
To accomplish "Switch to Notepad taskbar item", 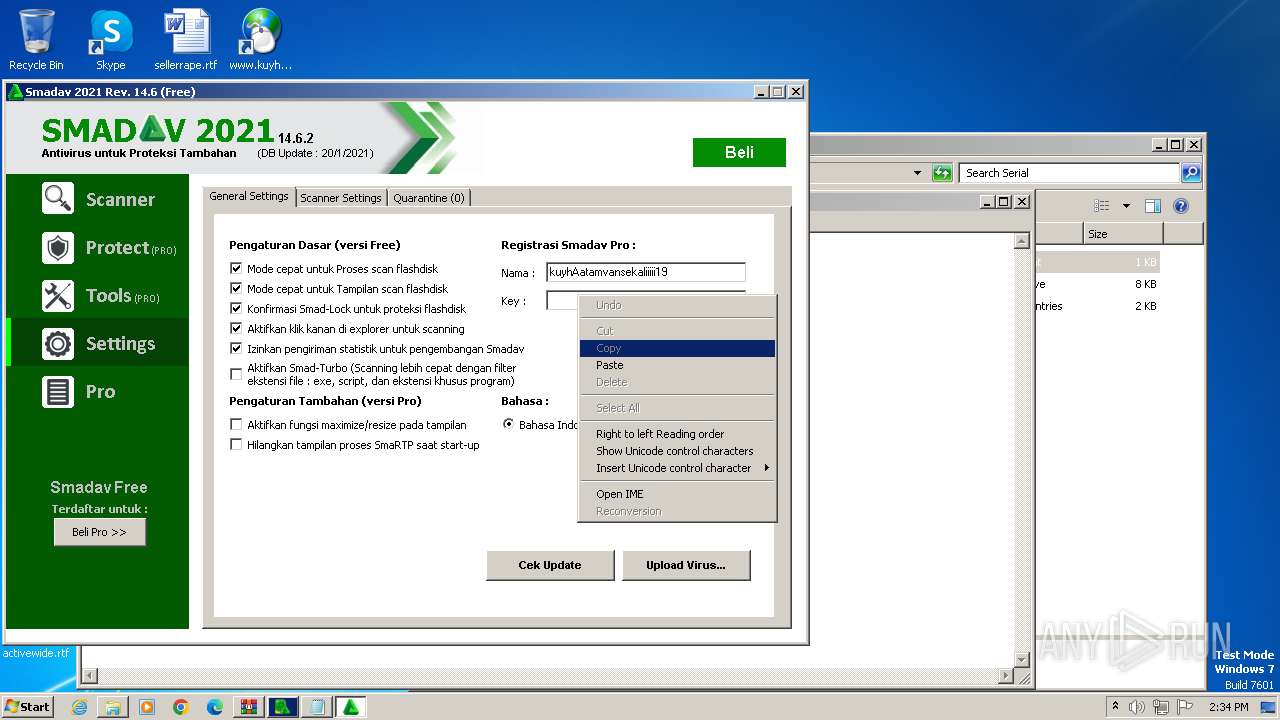I will (x=317, y=707).
